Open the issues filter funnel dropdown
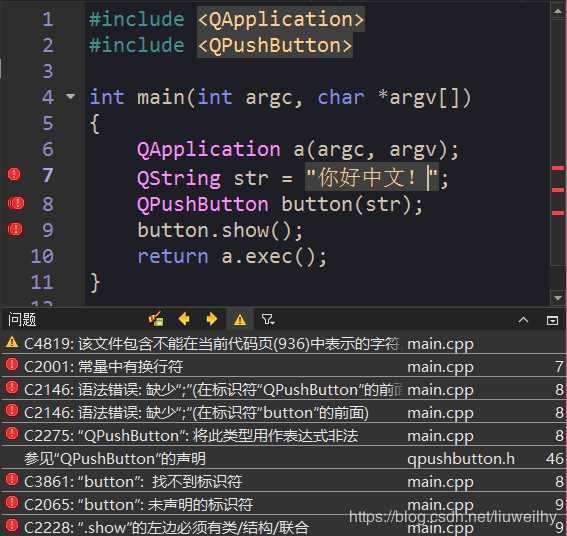 268,319
